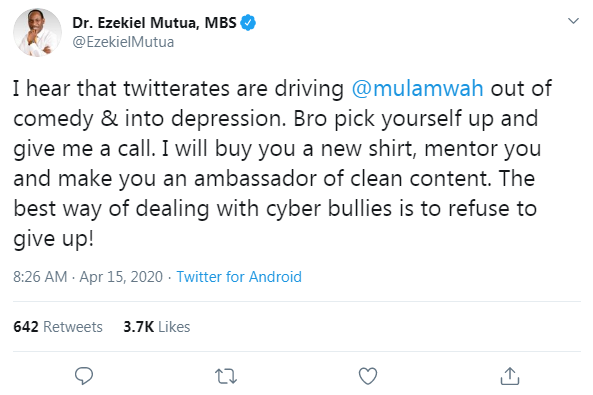593x395 pixels.
Task: Open the @EzekielMutua handle link
Action: pos(123,42)
